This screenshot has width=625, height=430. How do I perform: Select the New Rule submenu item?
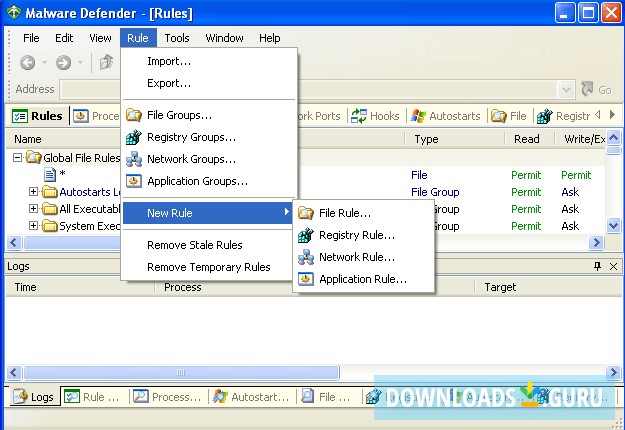207,213
